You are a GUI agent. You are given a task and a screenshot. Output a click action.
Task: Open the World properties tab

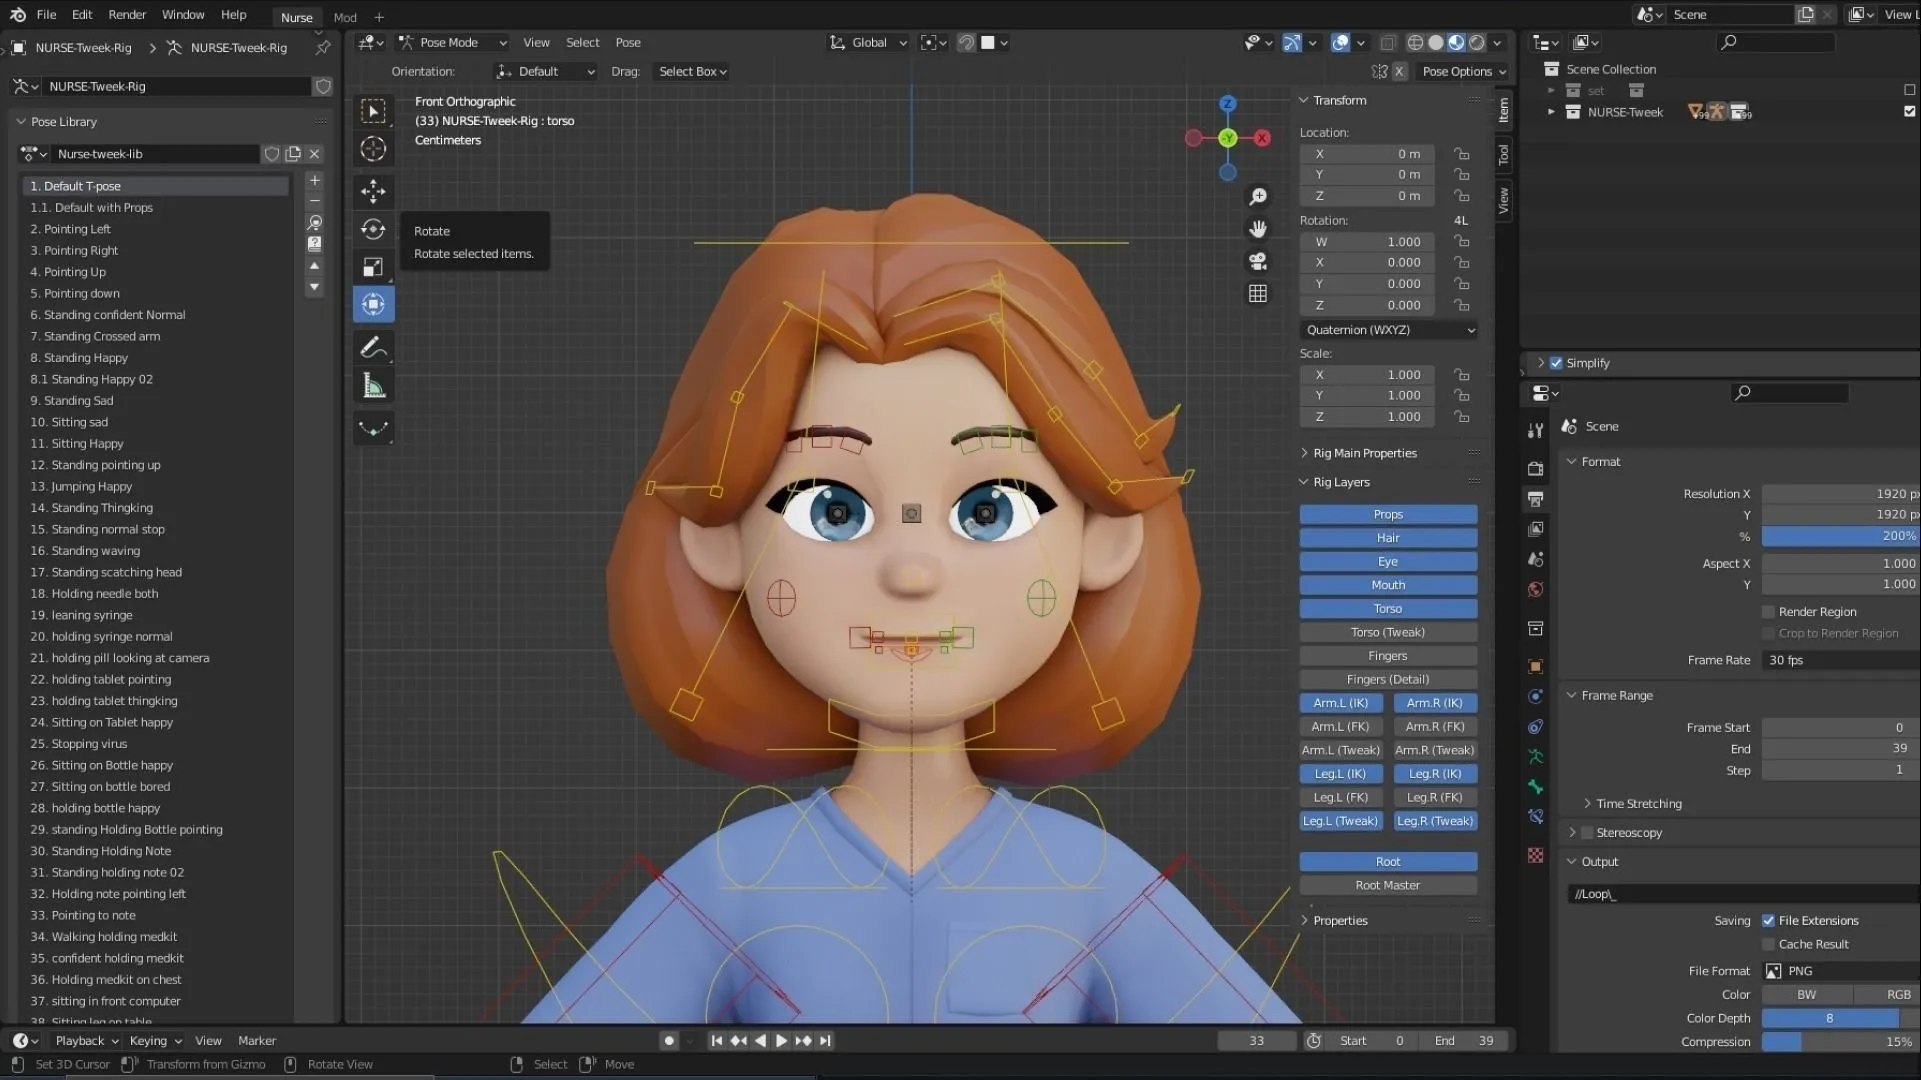(1536, 589)
